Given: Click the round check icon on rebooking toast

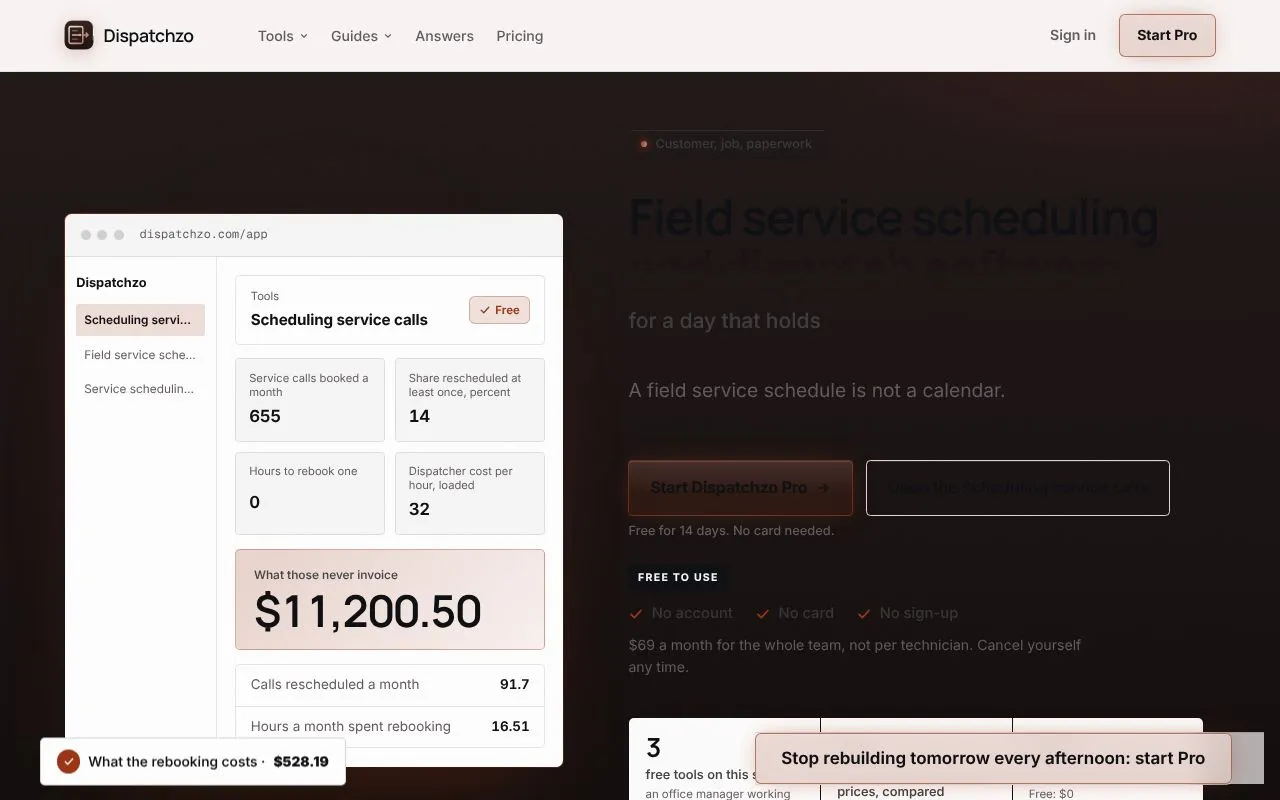Looking at the screenshot, I should click(x=68, y=762).
